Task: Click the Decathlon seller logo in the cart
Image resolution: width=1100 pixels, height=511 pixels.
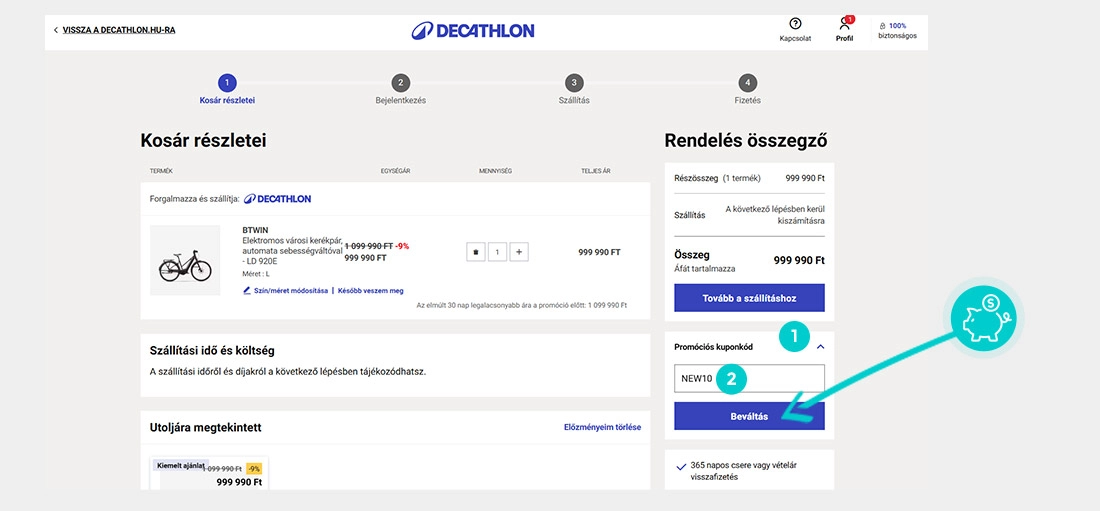Action: click(x=278, y=199)
